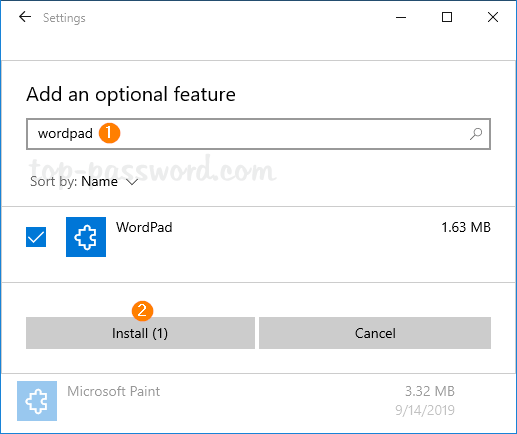Image resolution: width=517 pixels, height=434 pixels.
Task: Click the Settings title text
Action: point(64,18)
